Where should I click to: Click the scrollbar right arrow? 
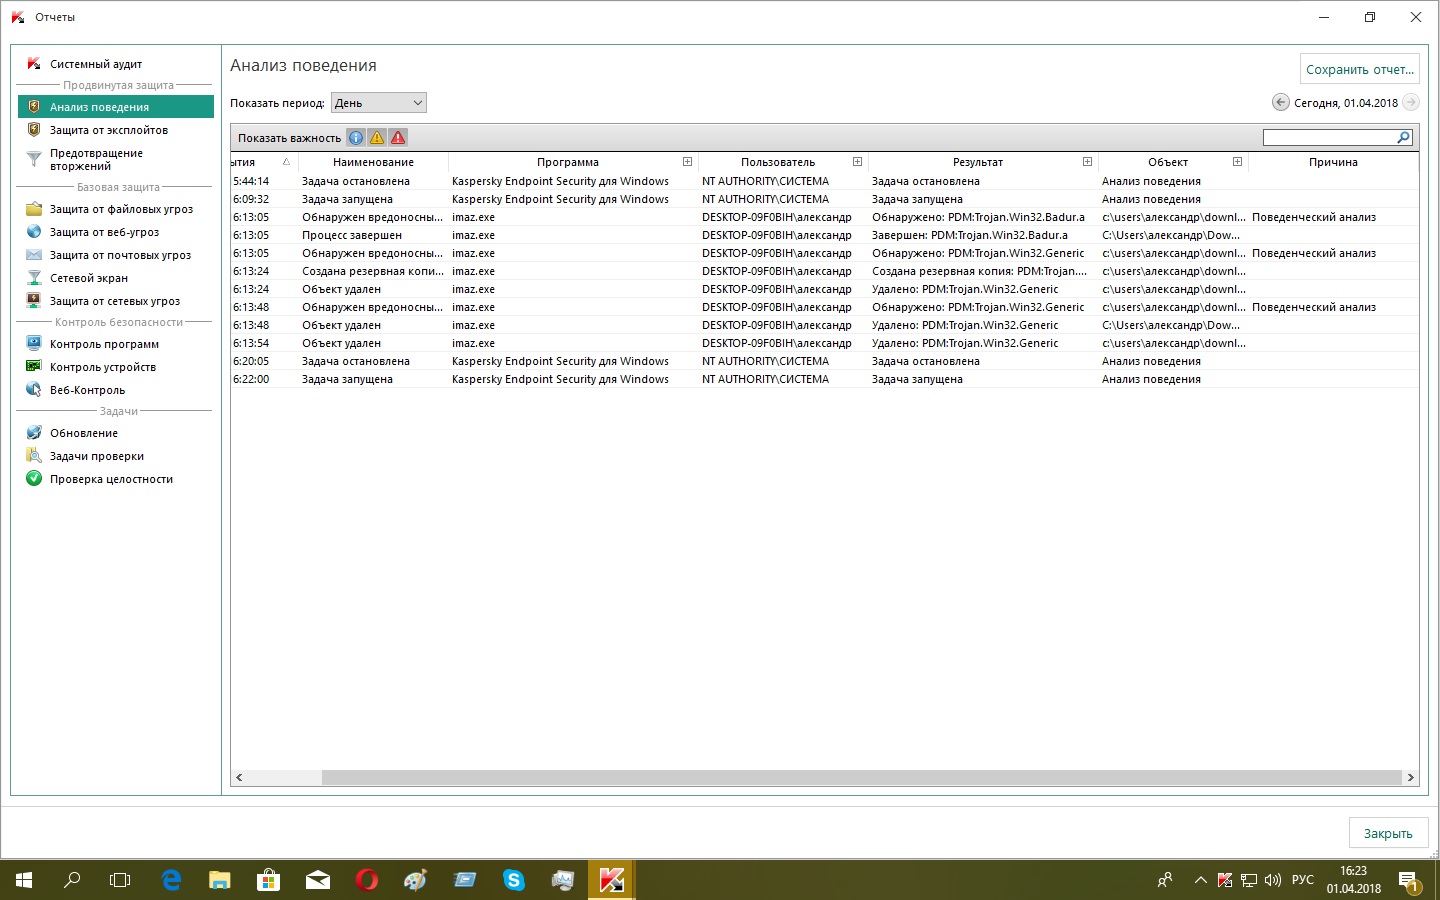click(x=1410, y=777)
